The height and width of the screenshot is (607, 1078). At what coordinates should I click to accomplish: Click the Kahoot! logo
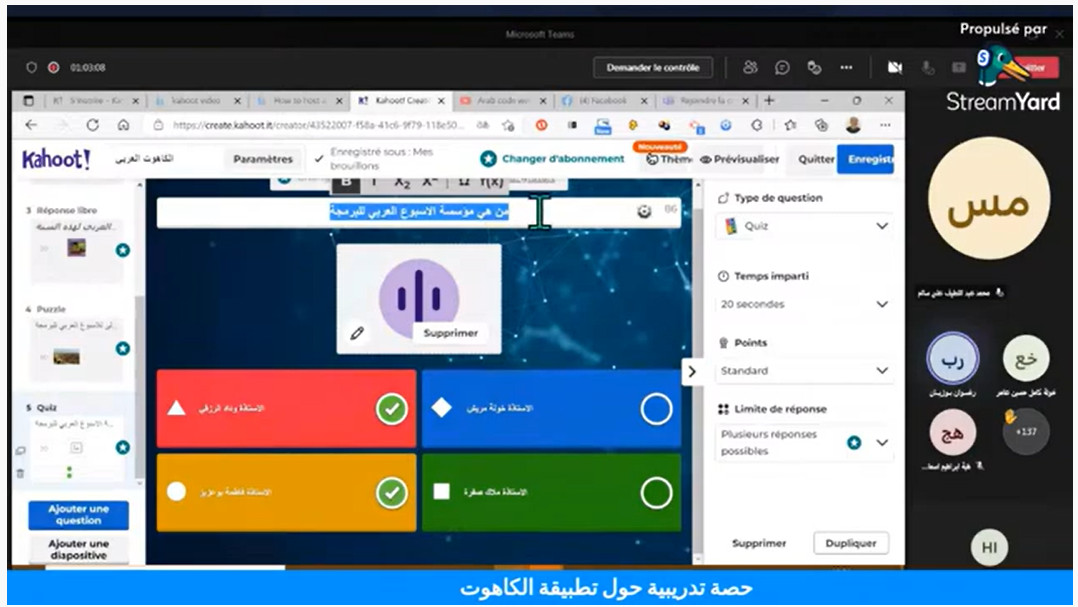[56, 159]
